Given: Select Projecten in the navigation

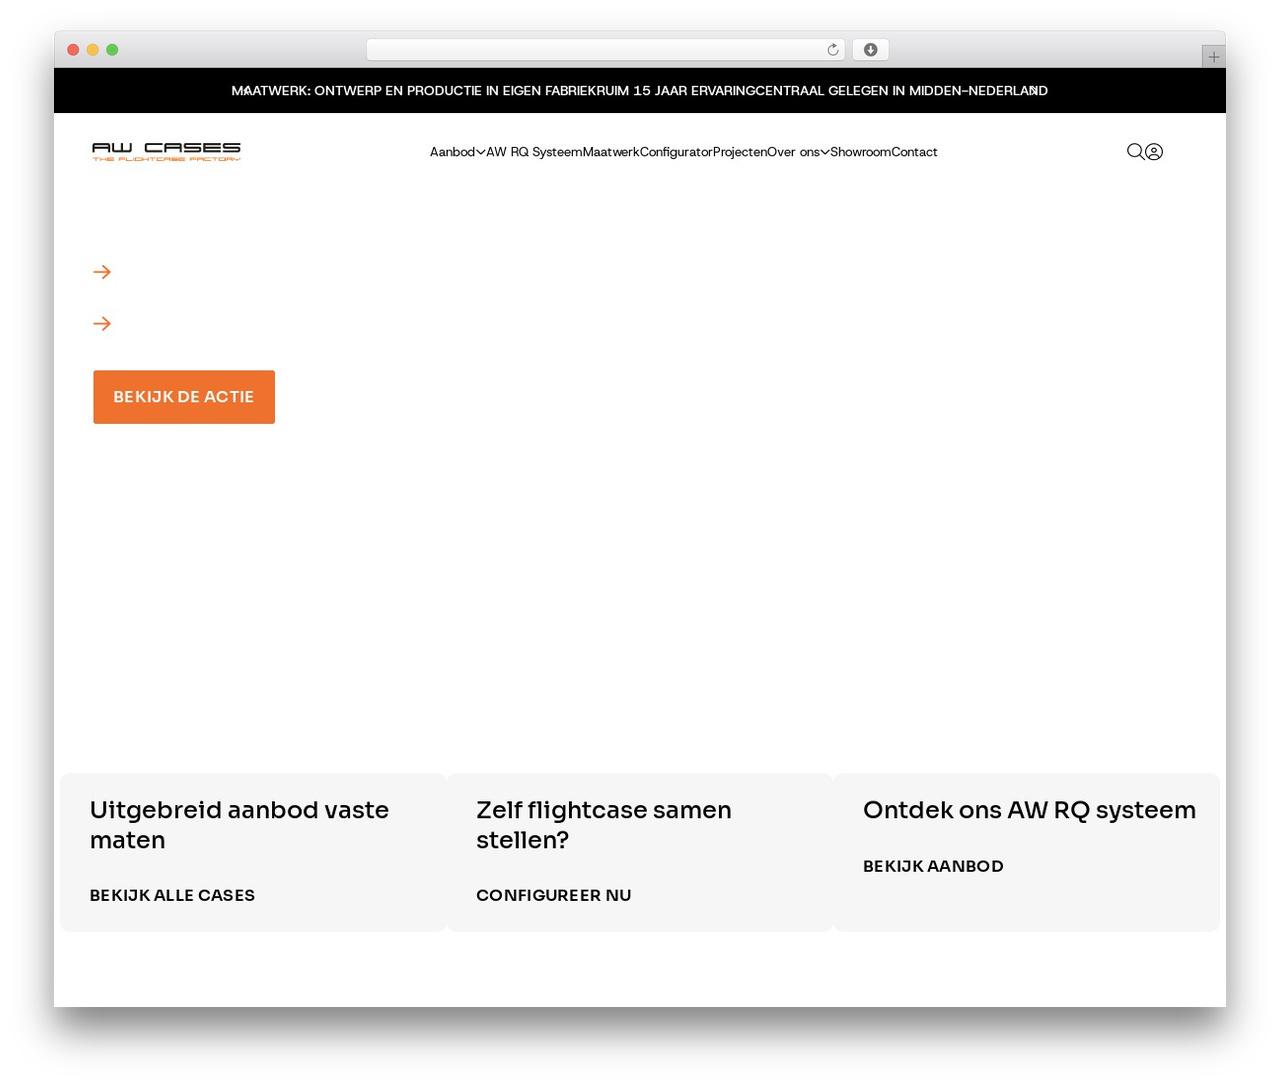Looking at the screenshot, I should [x=740, y=152].
